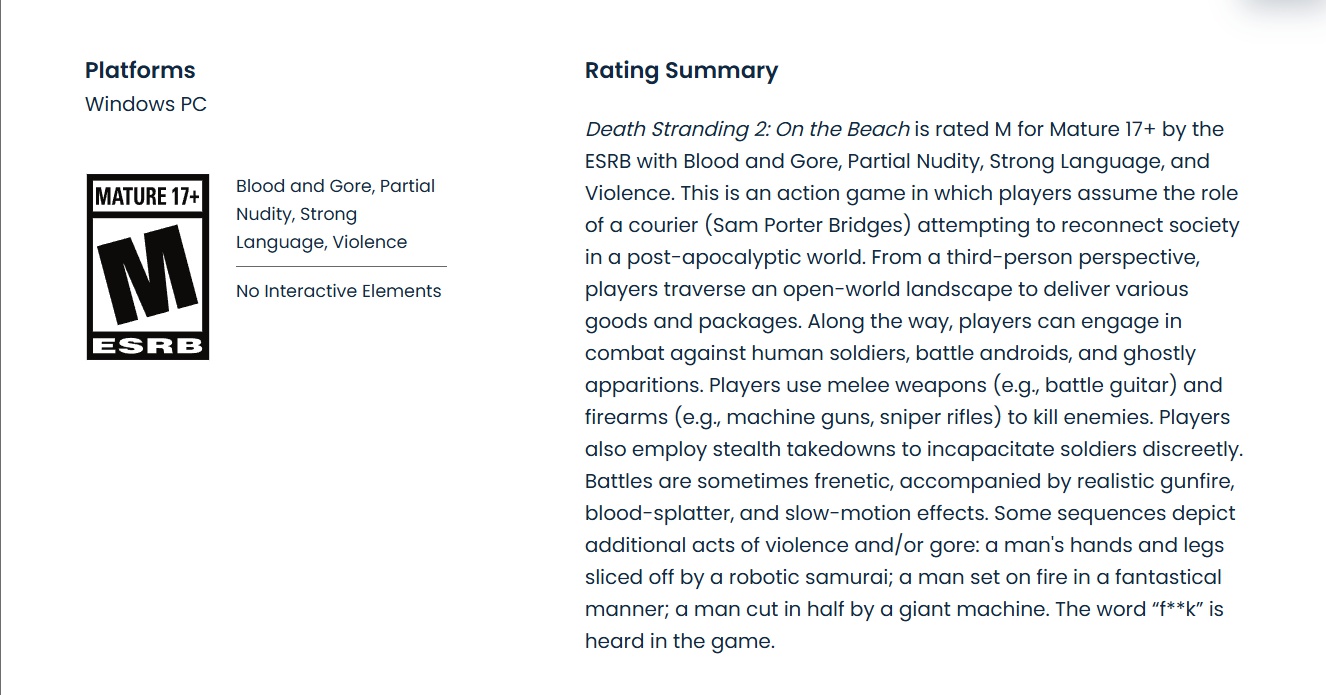Screen dimensions: 1326x695
Task: Click the Rating Summary heading
Action: 681,71
